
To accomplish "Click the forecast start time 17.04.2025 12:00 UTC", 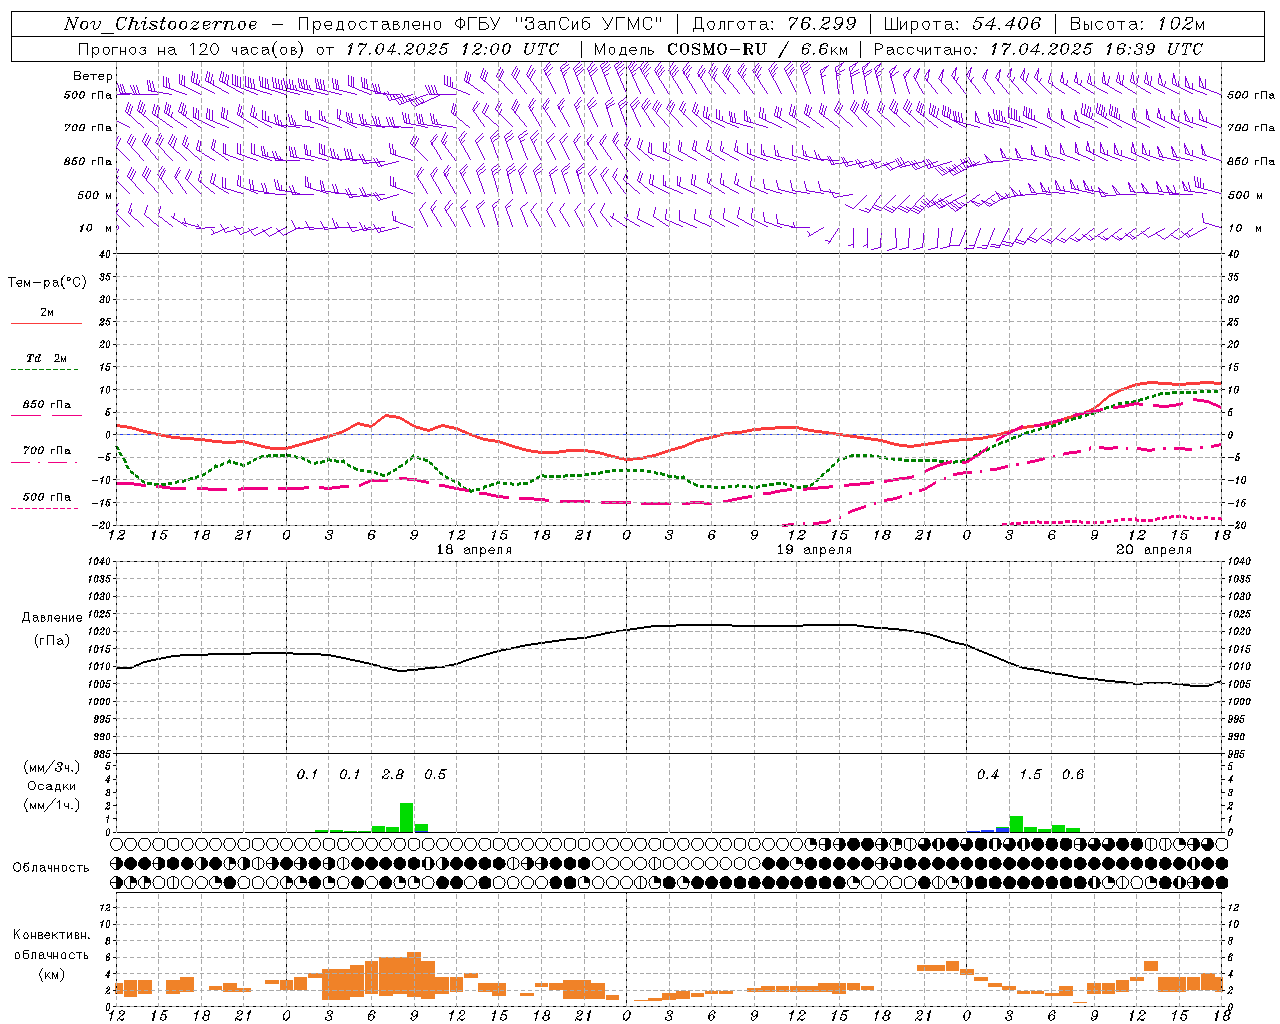I will [452, 49].
